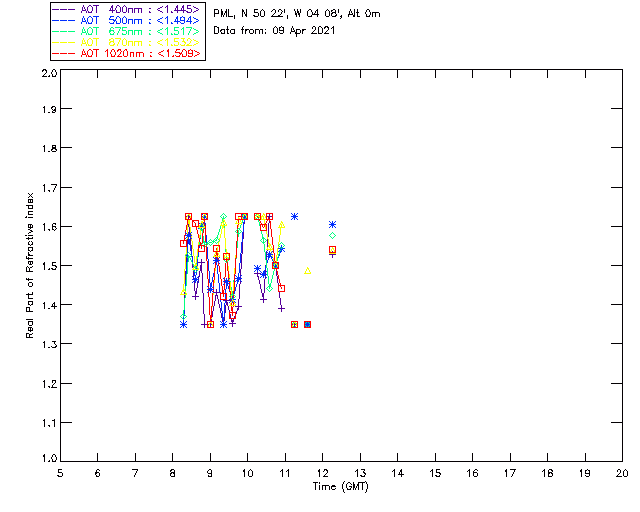The width and height of the screenshot is (640, 512).
Task: Click the y-axis tick label 1.0
Action: coord(49,458)
